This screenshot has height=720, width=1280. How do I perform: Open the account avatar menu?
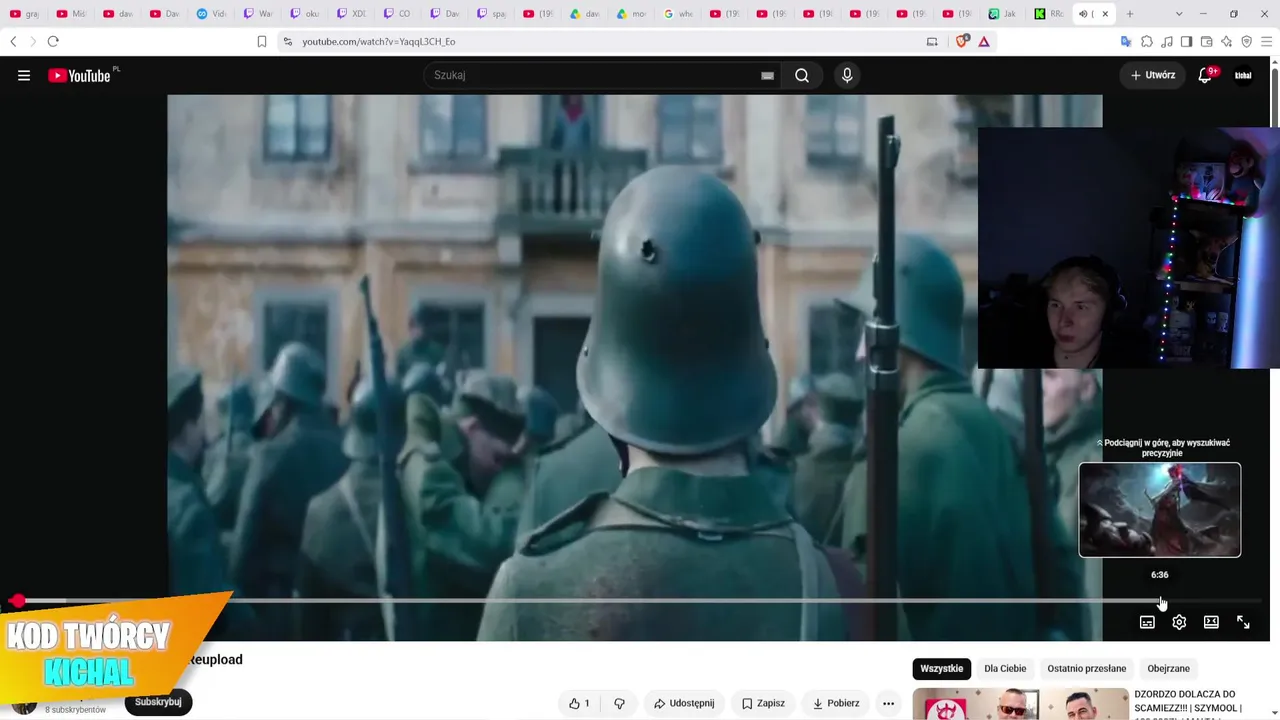click(1243, 75)
